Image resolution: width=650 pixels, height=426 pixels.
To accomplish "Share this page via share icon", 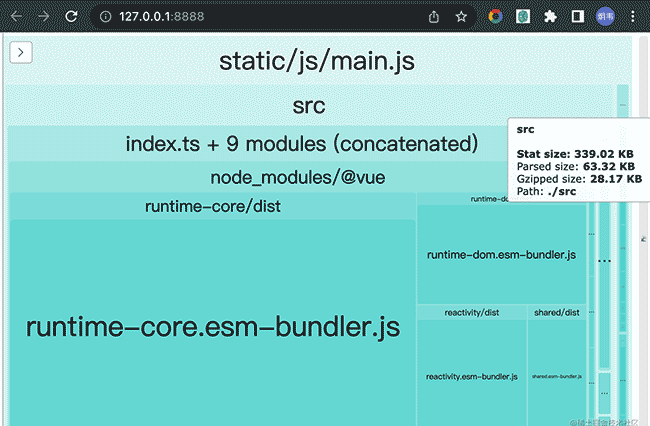I will (434, 17).
